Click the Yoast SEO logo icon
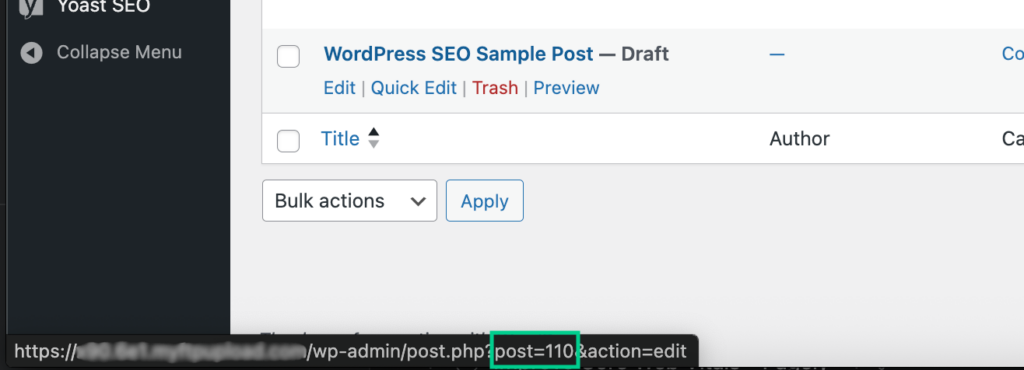1024x370 pixels. point(31,7)
